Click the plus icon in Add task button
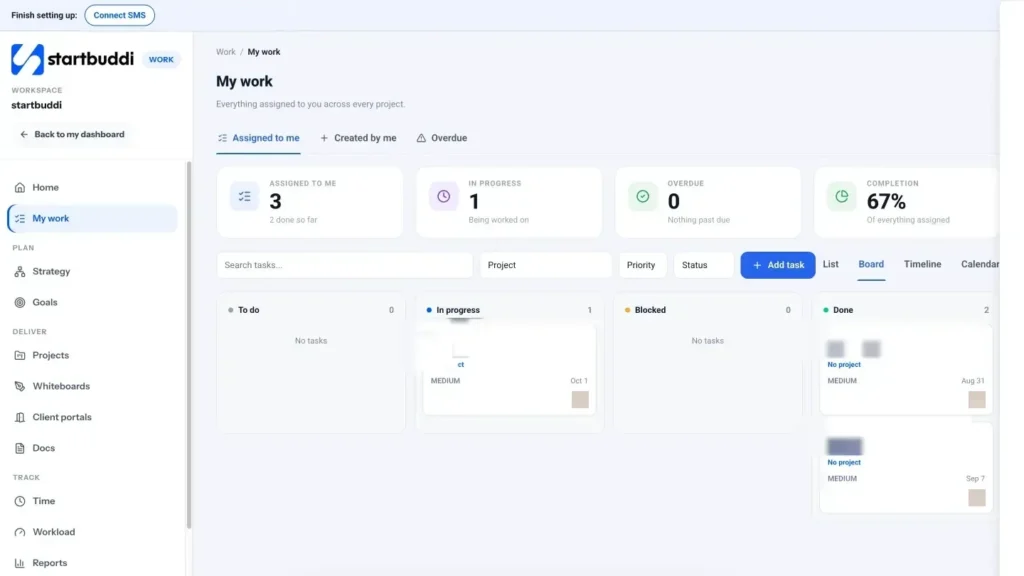The image size is (1024, 576). click(757, 265)
